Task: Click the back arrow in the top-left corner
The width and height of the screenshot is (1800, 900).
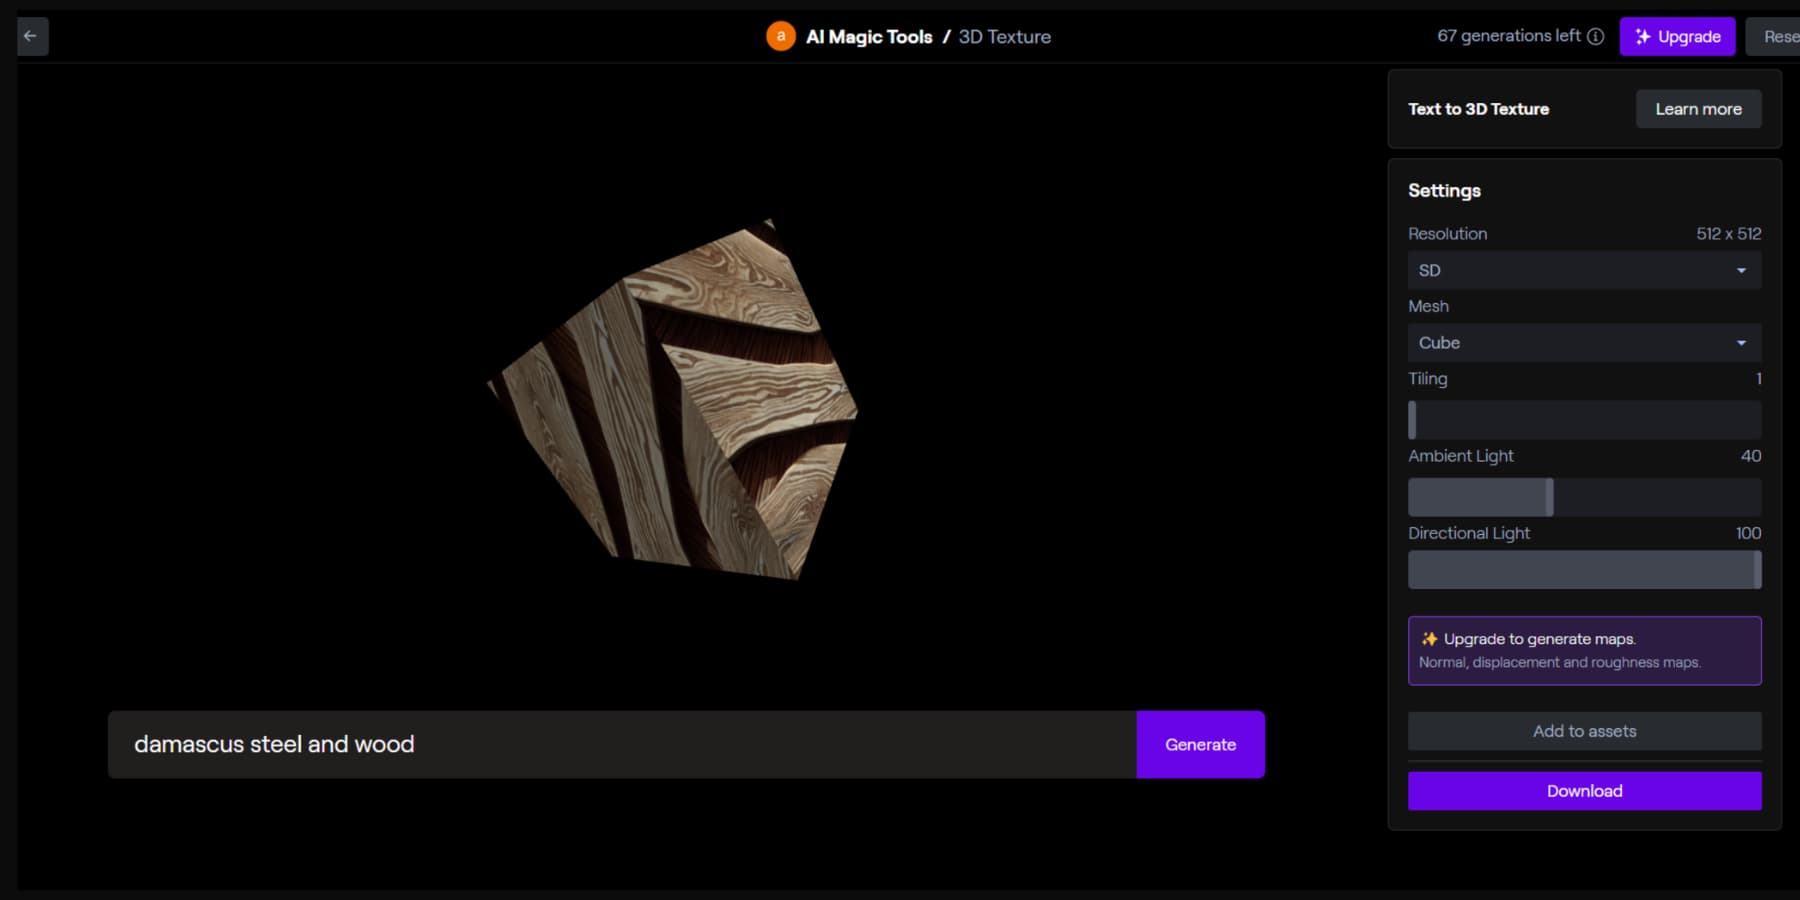Action: [x=30, y=36]
